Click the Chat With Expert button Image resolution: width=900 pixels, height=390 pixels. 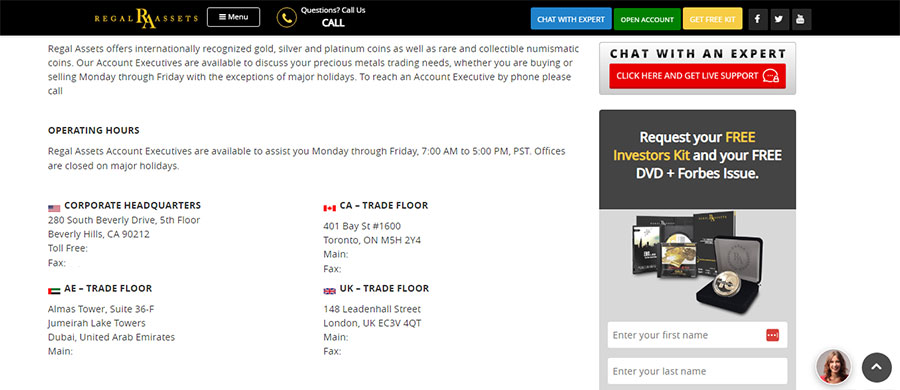(x=571, y=19)
